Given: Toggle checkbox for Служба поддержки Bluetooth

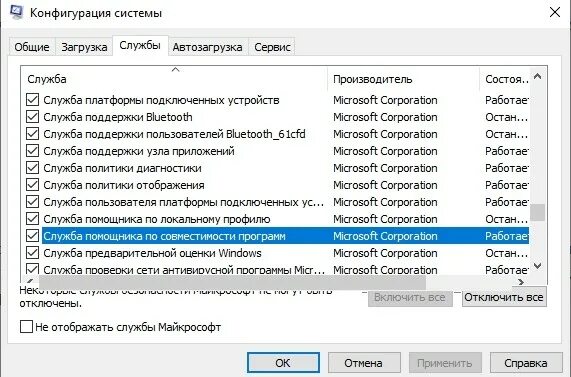Looking at the screenshot, I should 32,117.
